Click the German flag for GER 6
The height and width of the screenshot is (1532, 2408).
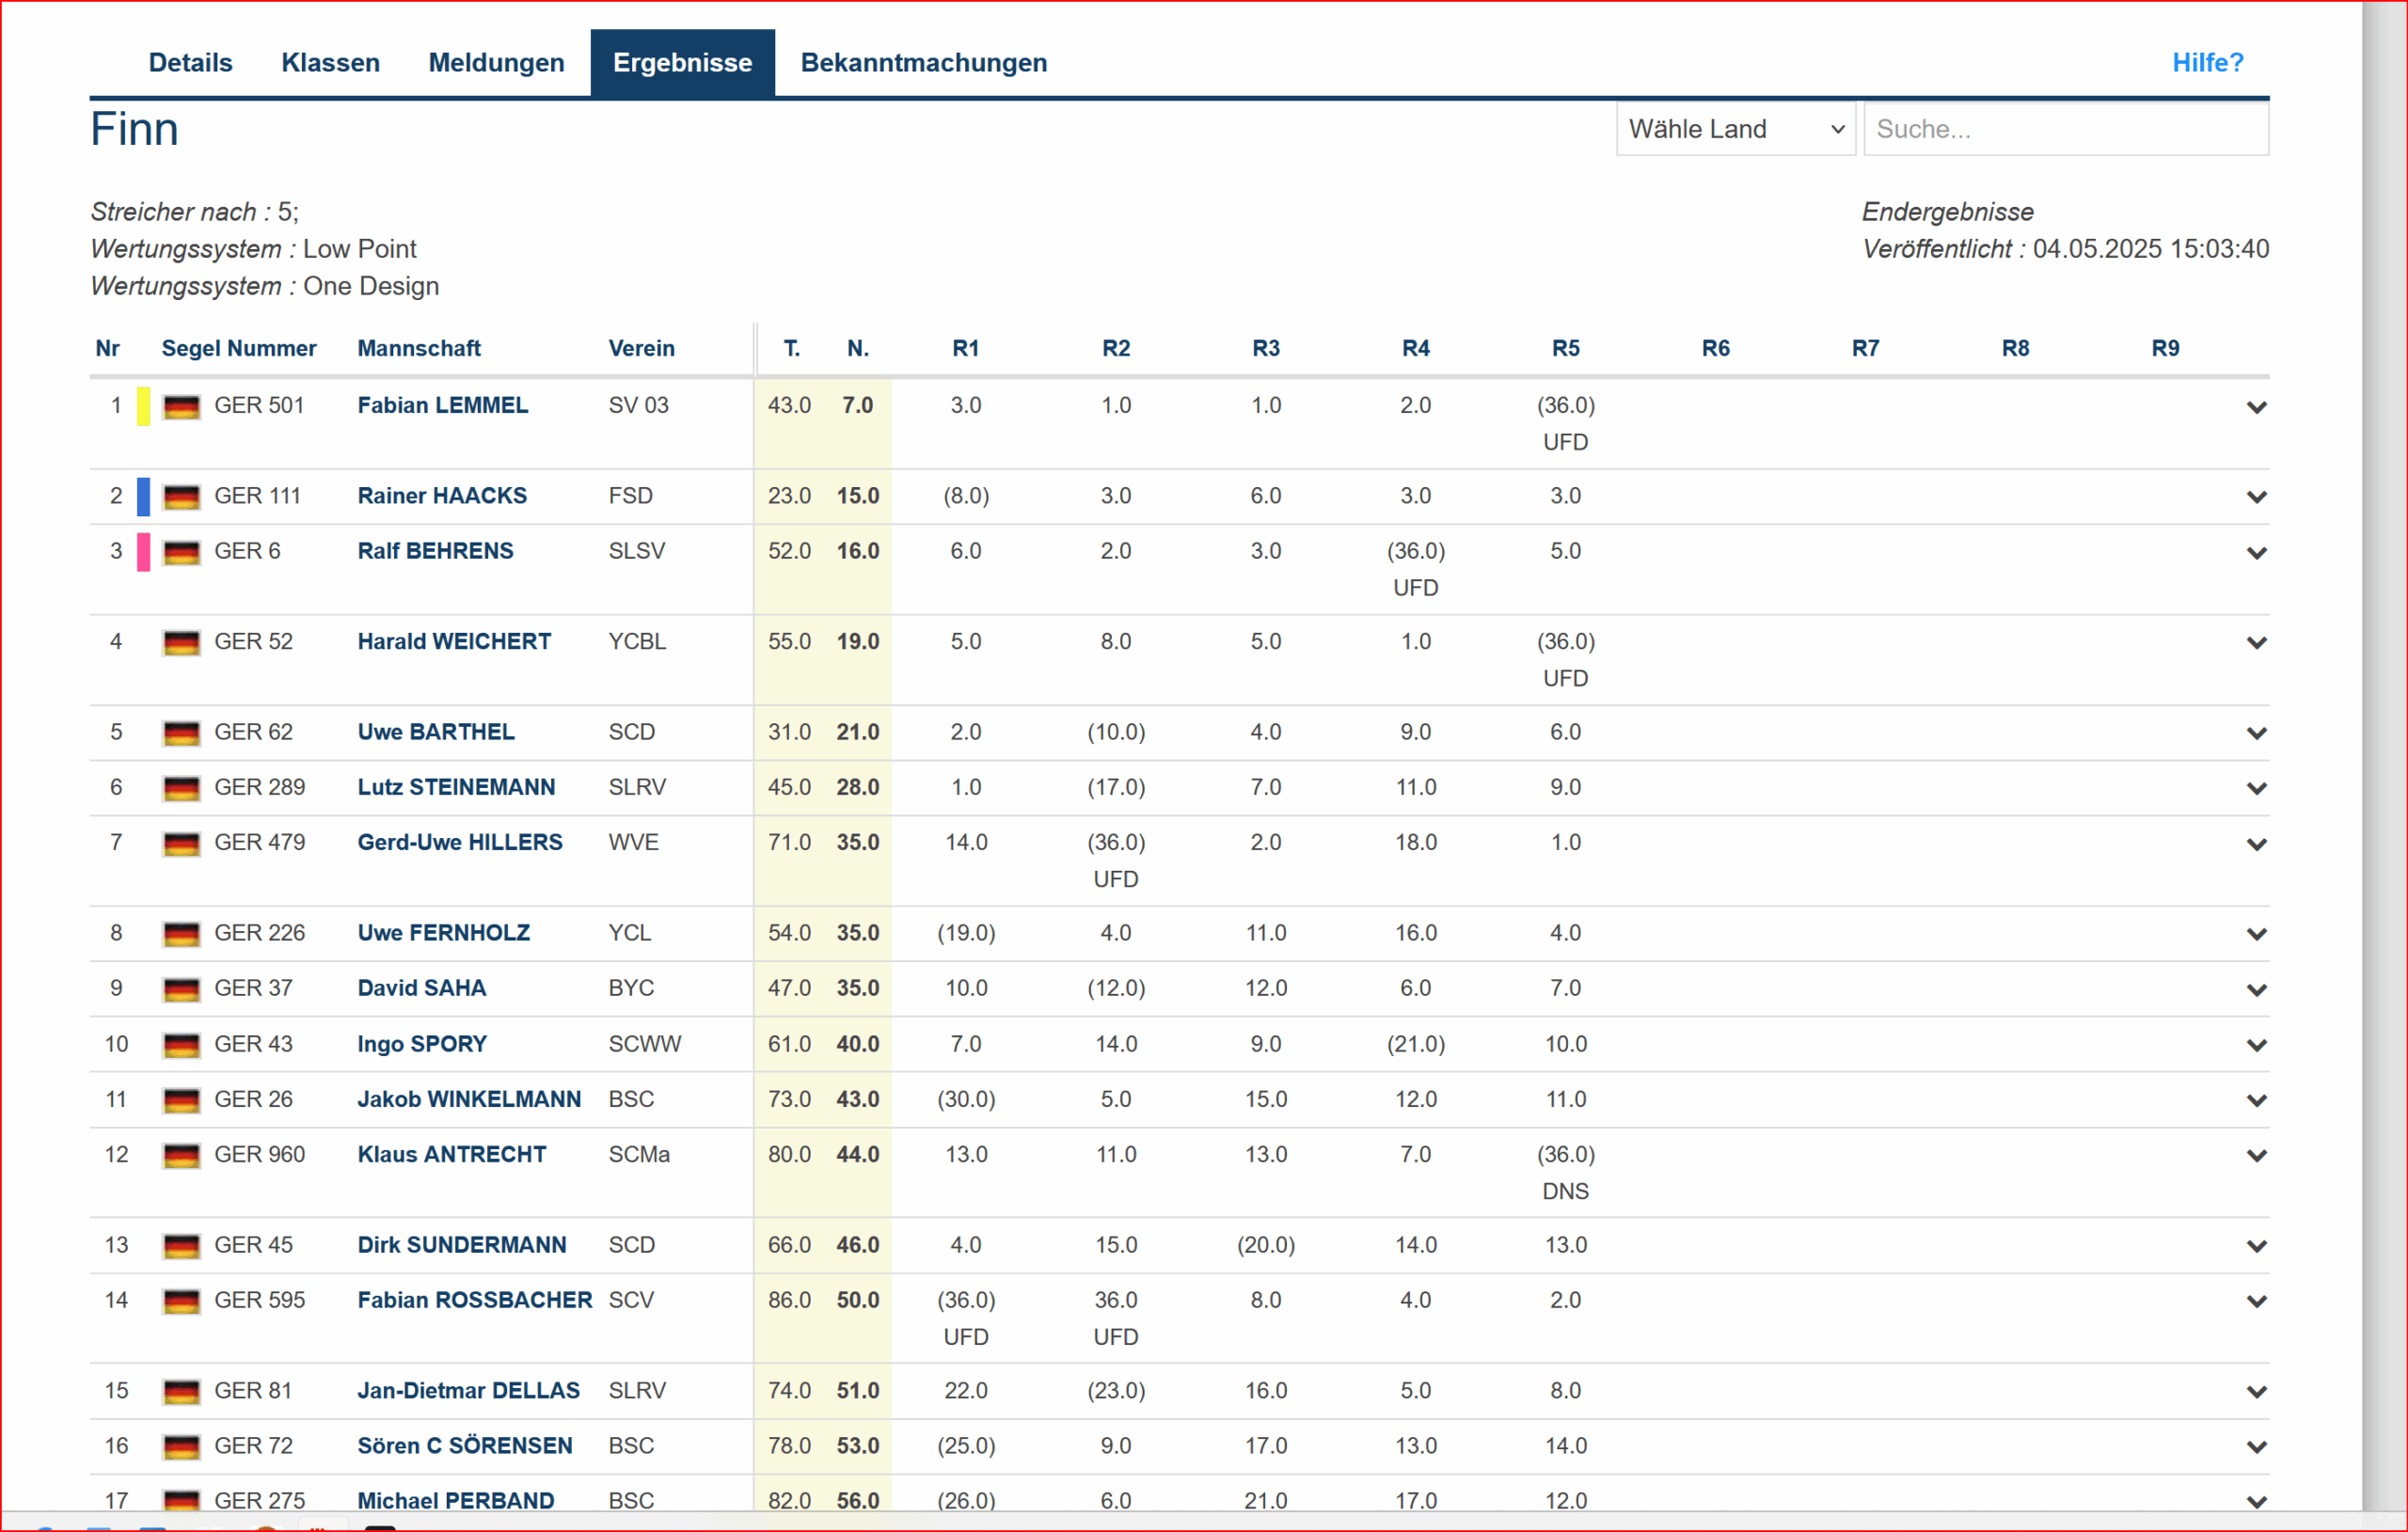tap(181, 553)
